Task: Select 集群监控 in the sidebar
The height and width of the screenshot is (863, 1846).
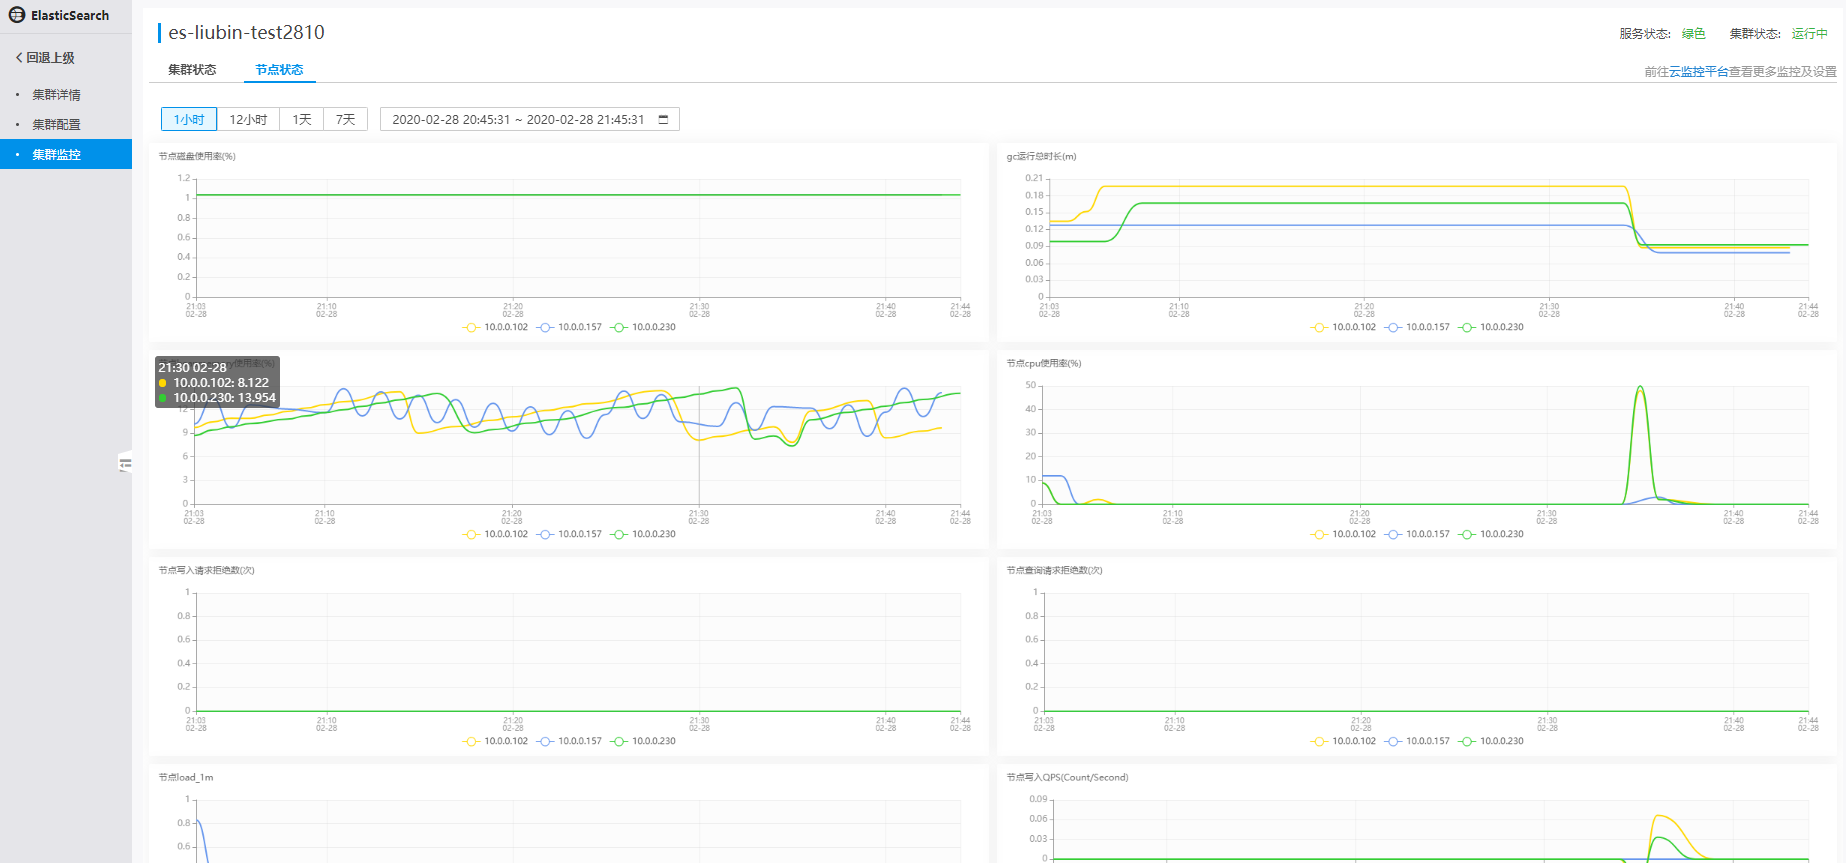Action: (x=66, y=154)
